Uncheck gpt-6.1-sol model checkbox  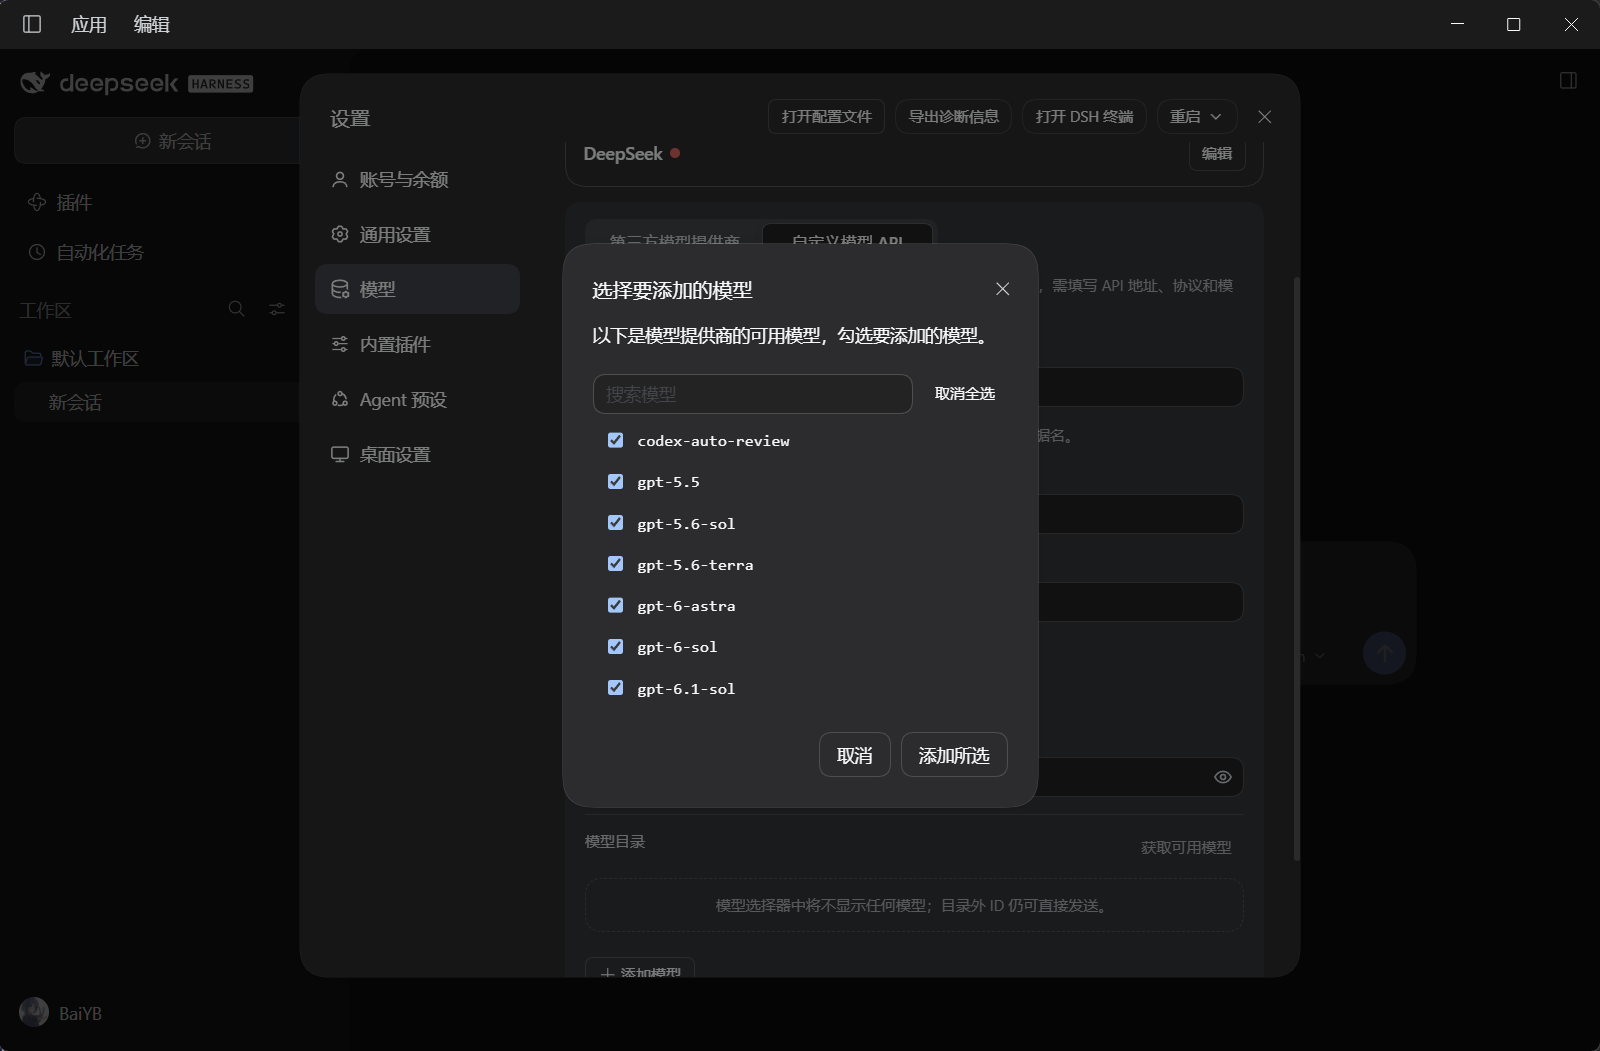click(x=615, y=688)
